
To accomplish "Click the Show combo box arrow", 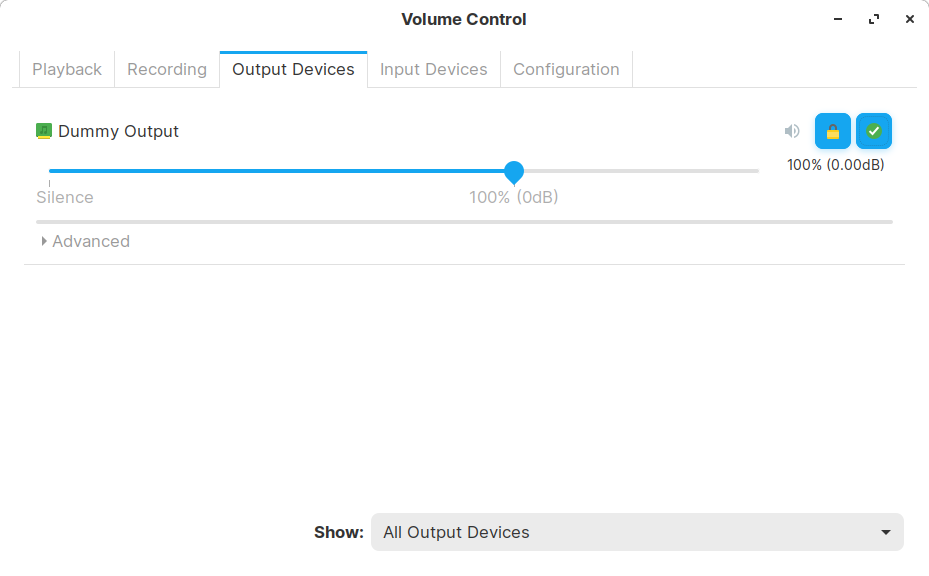I will [x=885, y=532].
